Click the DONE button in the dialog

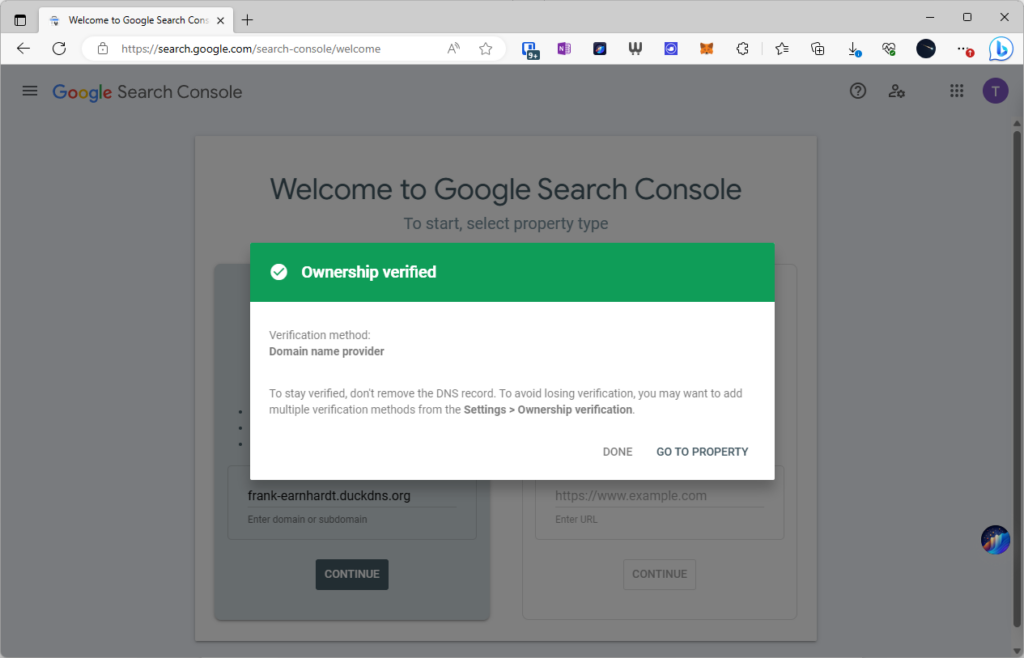[617, 452]
